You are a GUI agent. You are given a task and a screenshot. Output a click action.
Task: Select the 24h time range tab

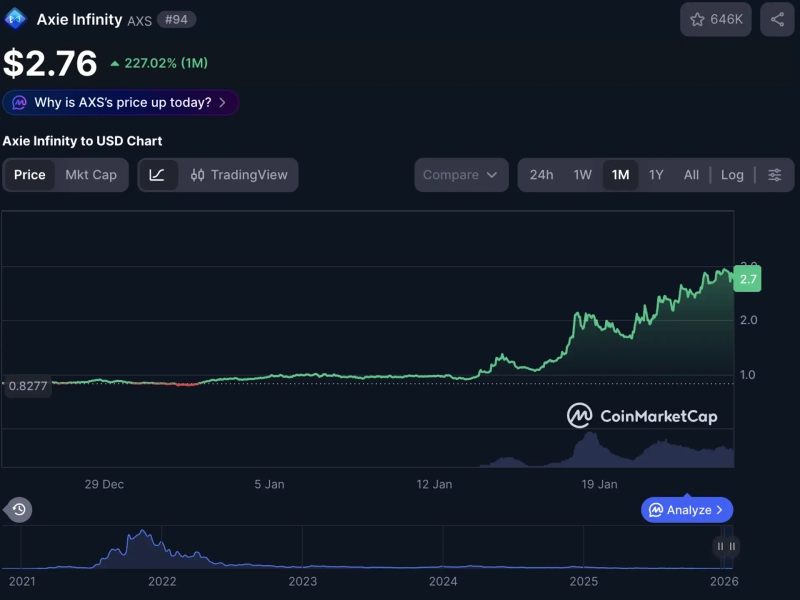(541, 175)
